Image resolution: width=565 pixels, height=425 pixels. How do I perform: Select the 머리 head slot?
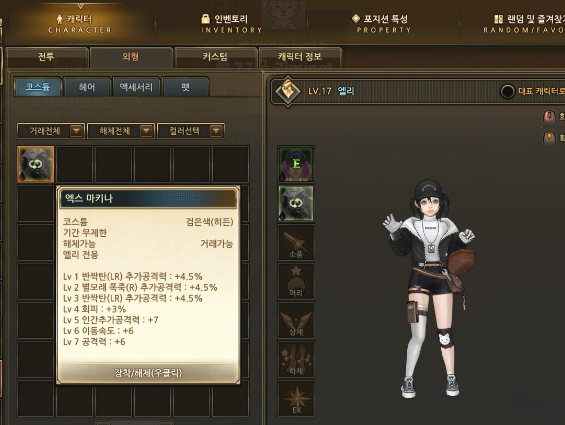coord(296,281)
